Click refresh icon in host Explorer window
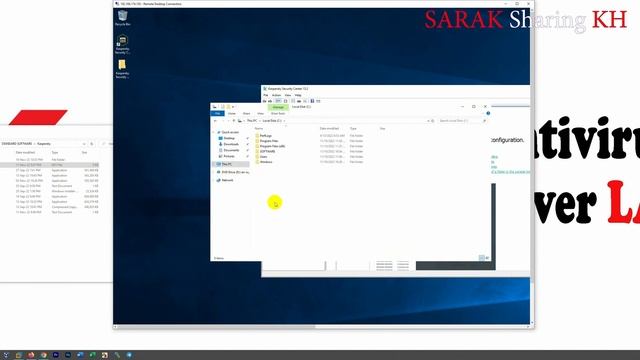640x360 pixels. pos(91,144)
